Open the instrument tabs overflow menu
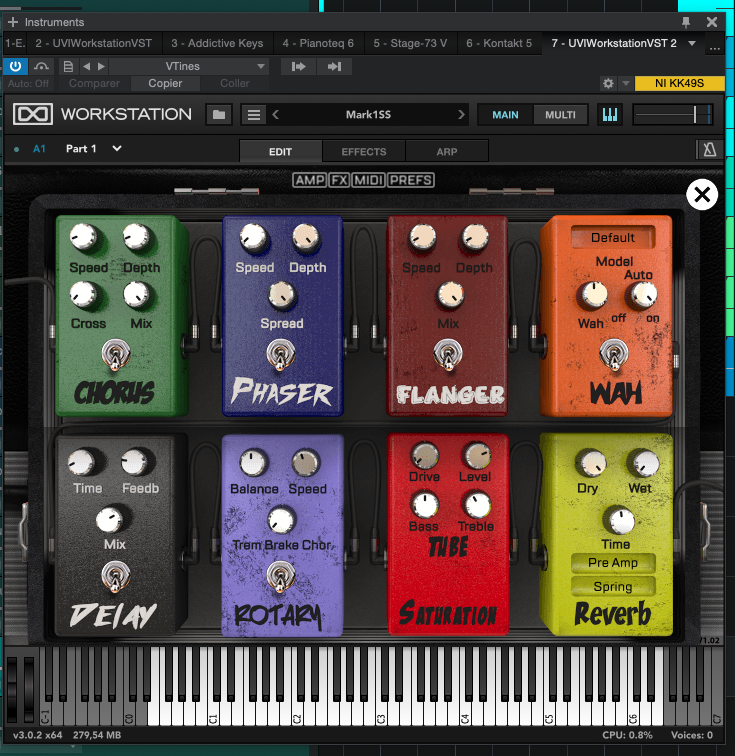This screenshot has width=735, height=756. coord(715,48)
